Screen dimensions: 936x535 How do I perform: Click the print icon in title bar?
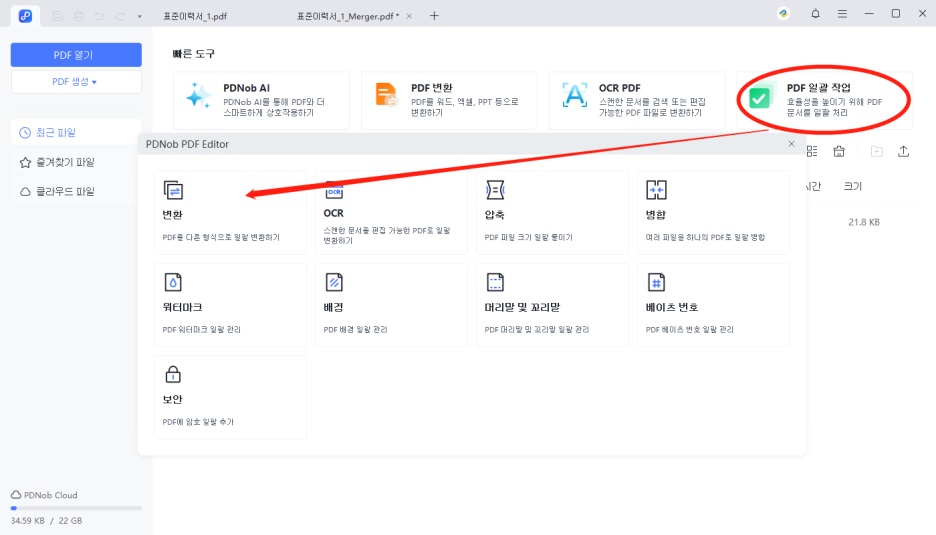[x=79, y=16]
